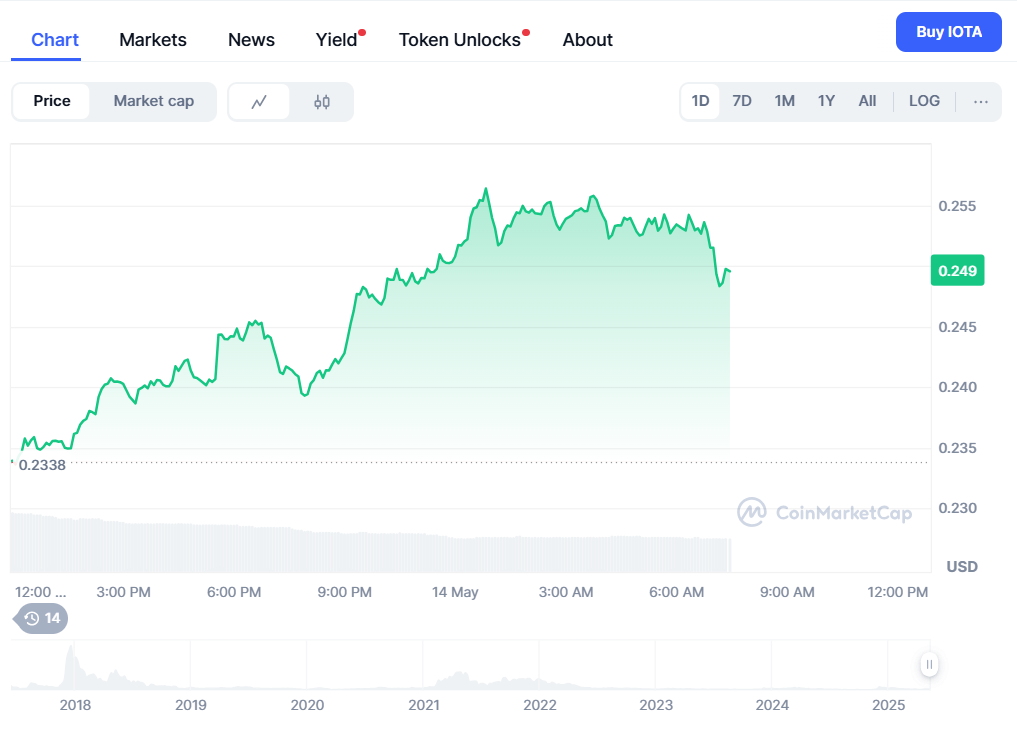Image resolution: width=1017 pixels, height=732 pixels.
Task: Click the timeline range pause handle
Action: [x=929, y=664]
